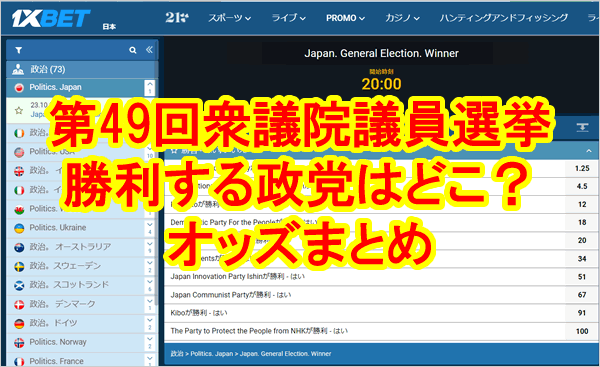Select odds 67 for Japan Communist Party

582,295
